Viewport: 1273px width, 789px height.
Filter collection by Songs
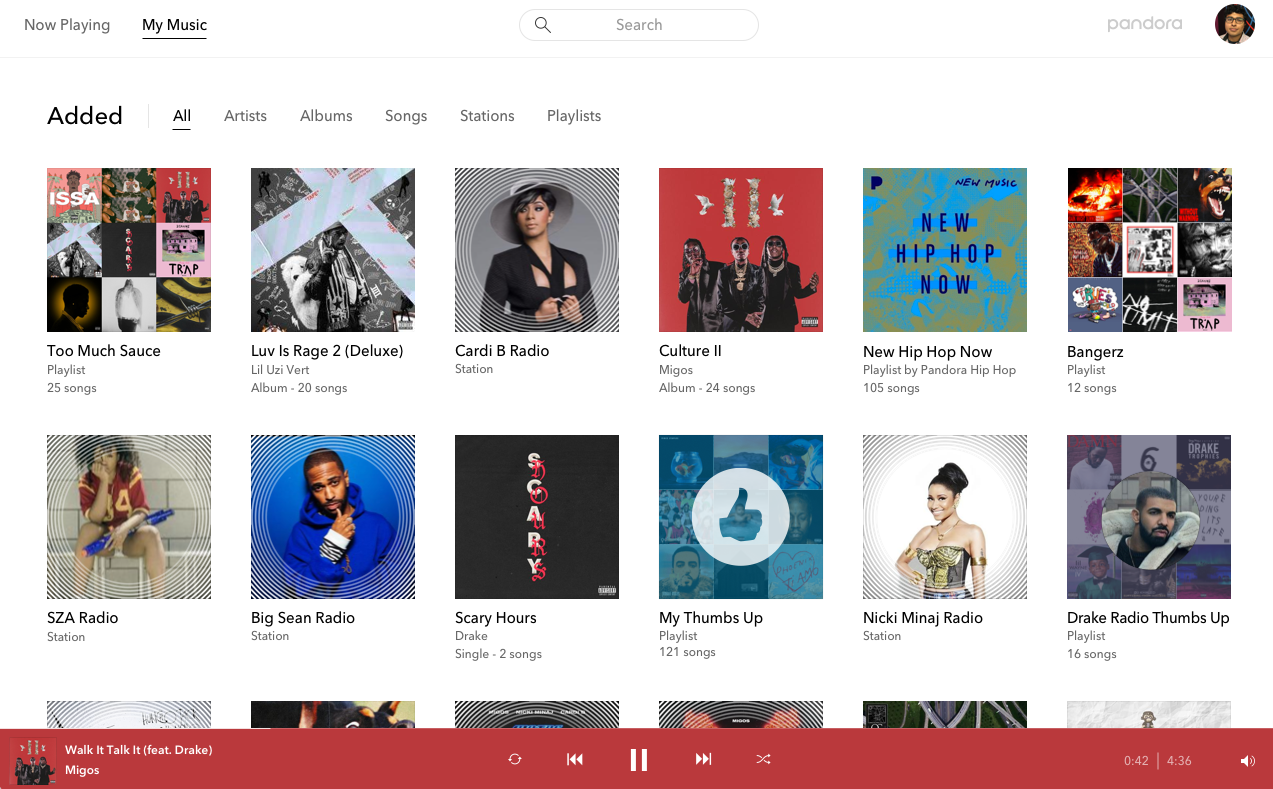coord(406,116)
